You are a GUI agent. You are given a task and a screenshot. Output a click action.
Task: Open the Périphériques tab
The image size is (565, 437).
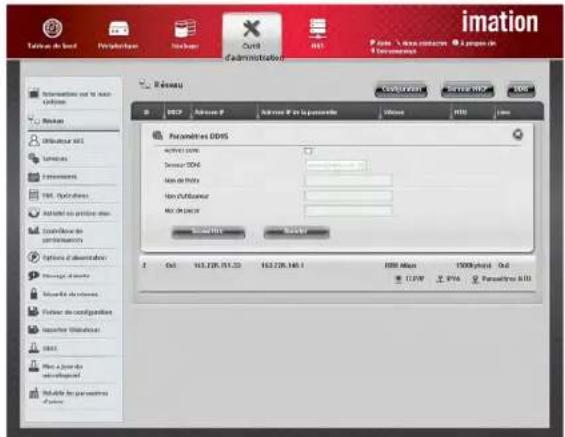(x=118, y=34)
